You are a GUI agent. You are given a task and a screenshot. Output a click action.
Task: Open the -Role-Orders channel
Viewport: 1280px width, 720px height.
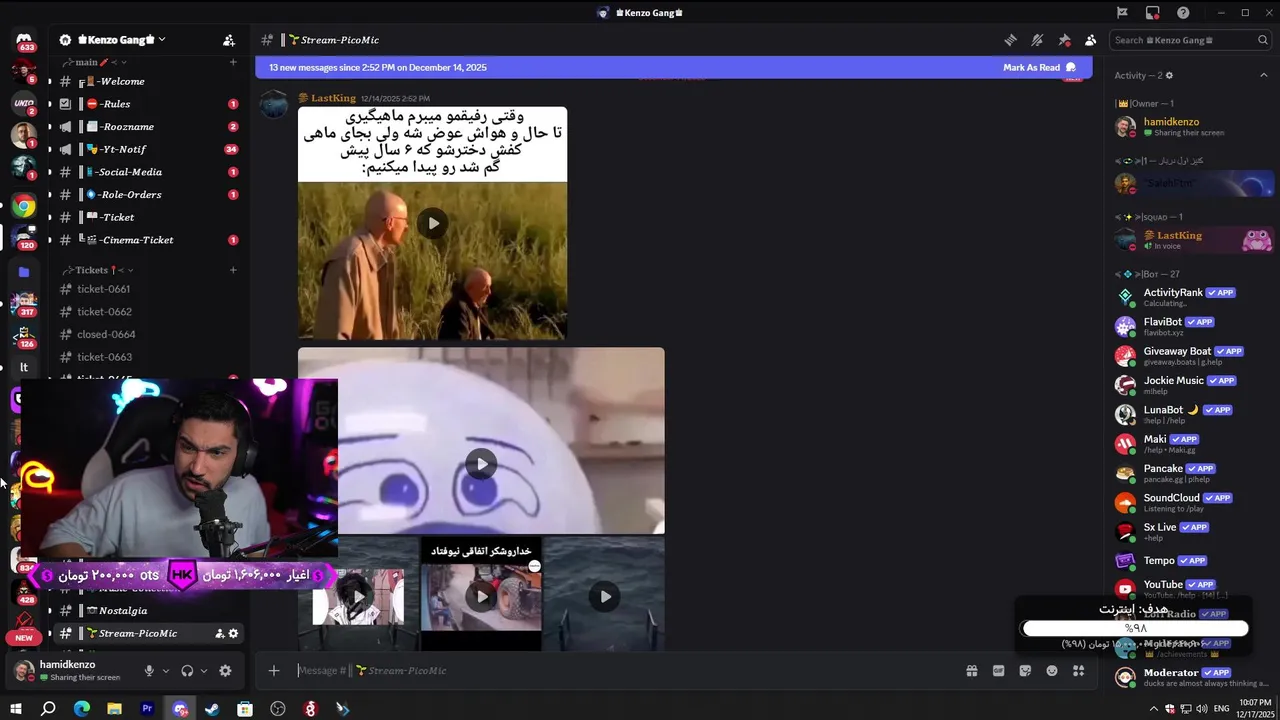point(147,195)
